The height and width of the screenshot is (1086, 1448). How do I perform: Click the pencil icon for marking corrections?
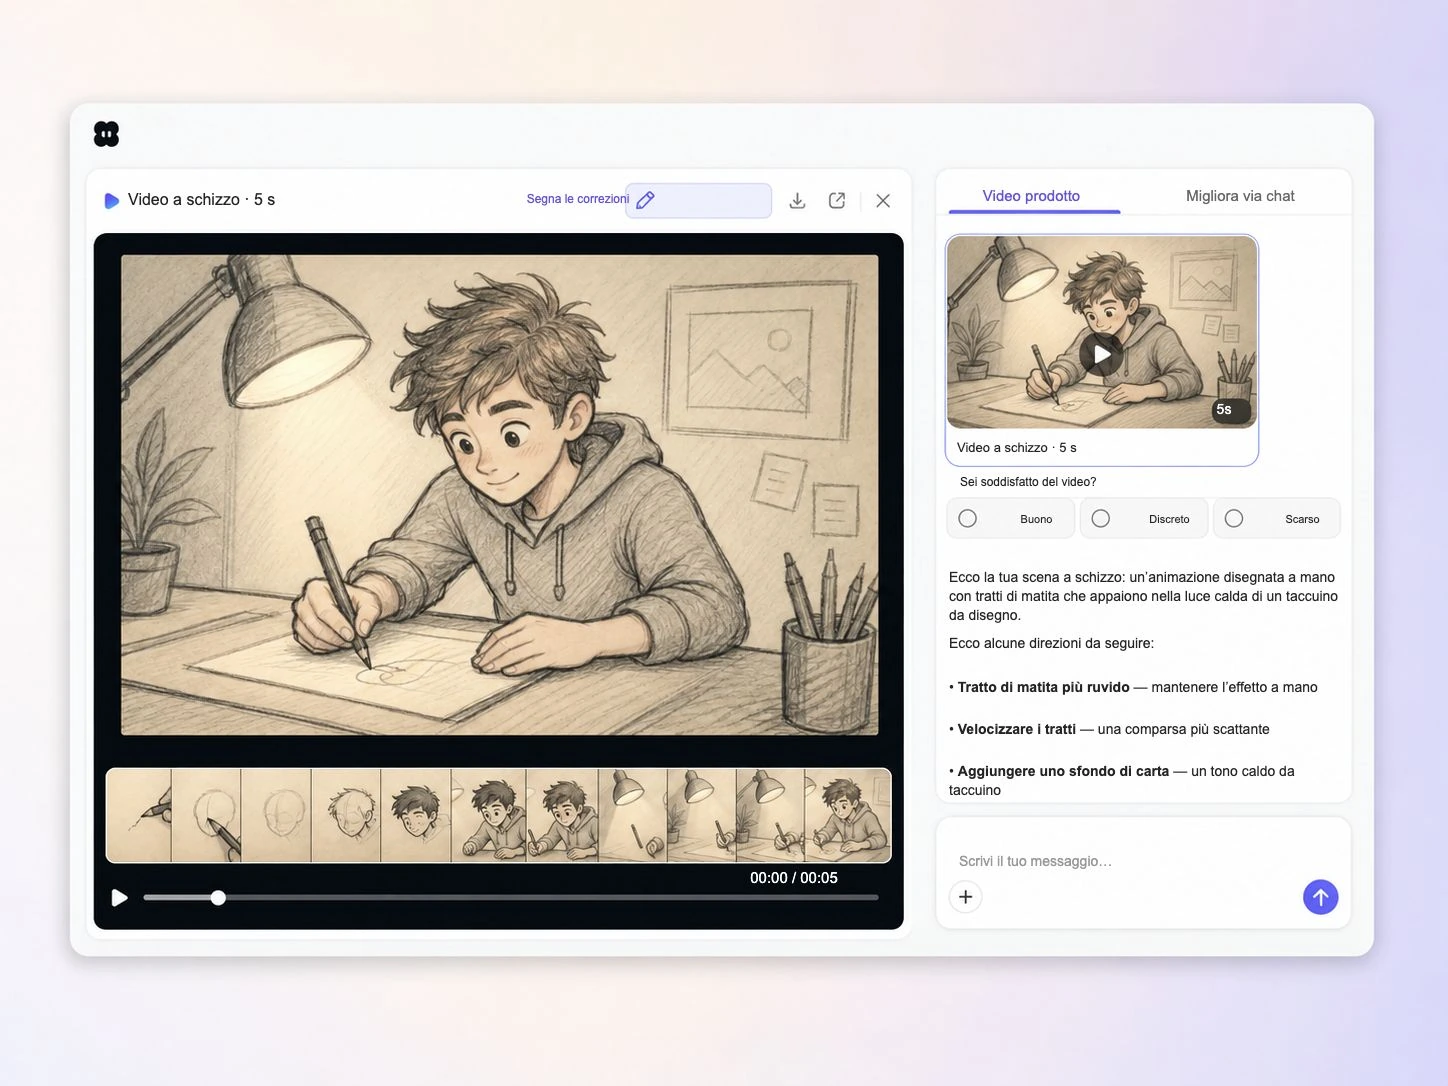point(646,200)
